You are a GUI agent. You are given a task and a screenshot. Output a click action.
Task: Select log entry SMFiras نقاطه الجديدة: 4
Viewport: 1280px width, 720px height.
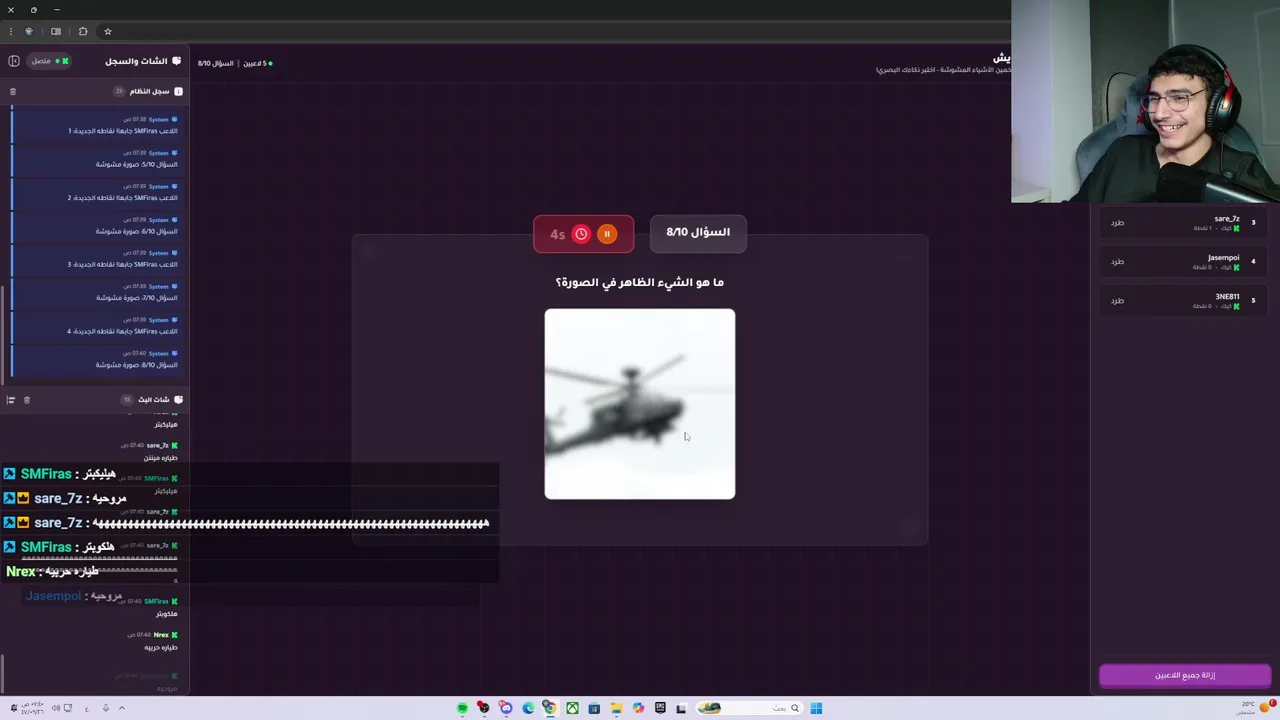click(95, 326)
